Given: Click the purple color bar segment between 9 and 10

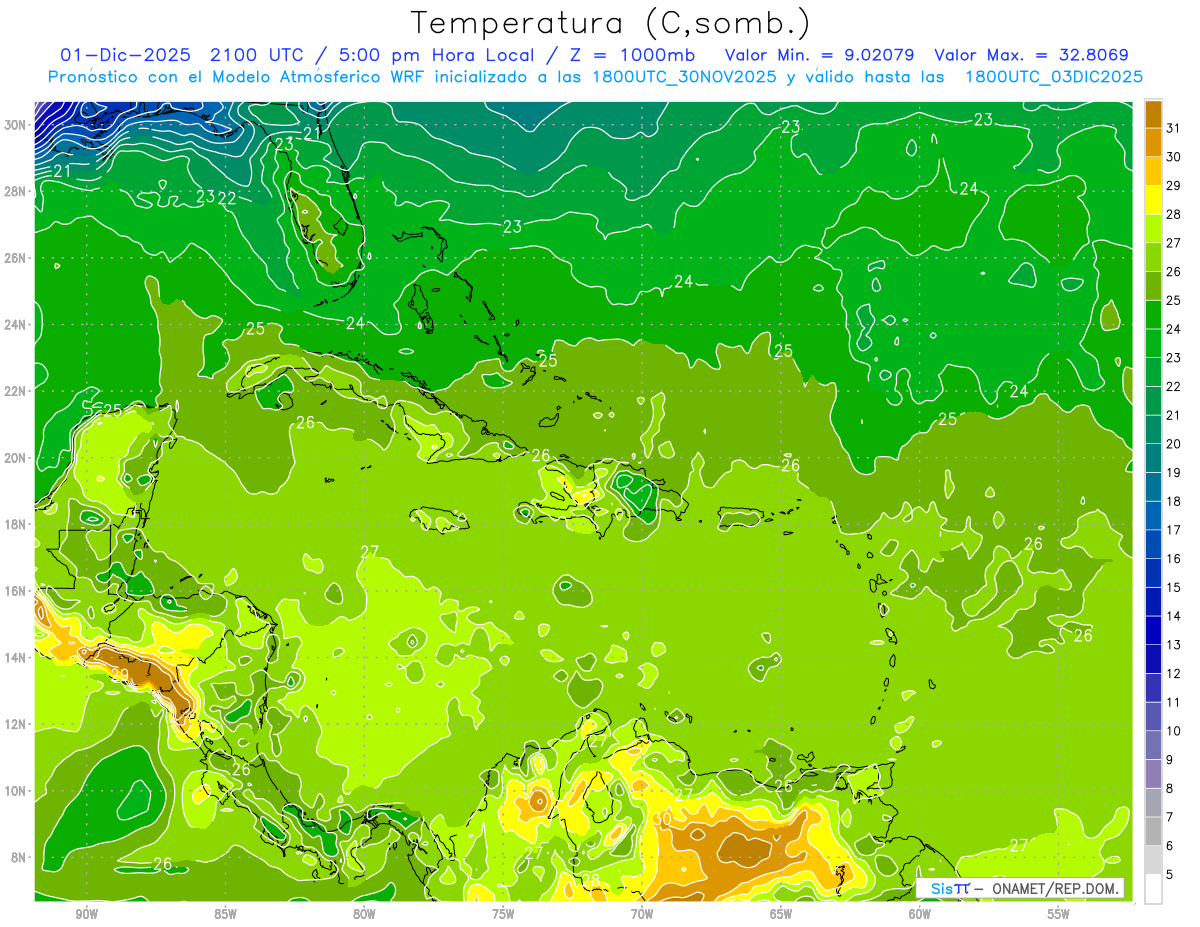Looking at the screenshot, I should coord(1153,746).
